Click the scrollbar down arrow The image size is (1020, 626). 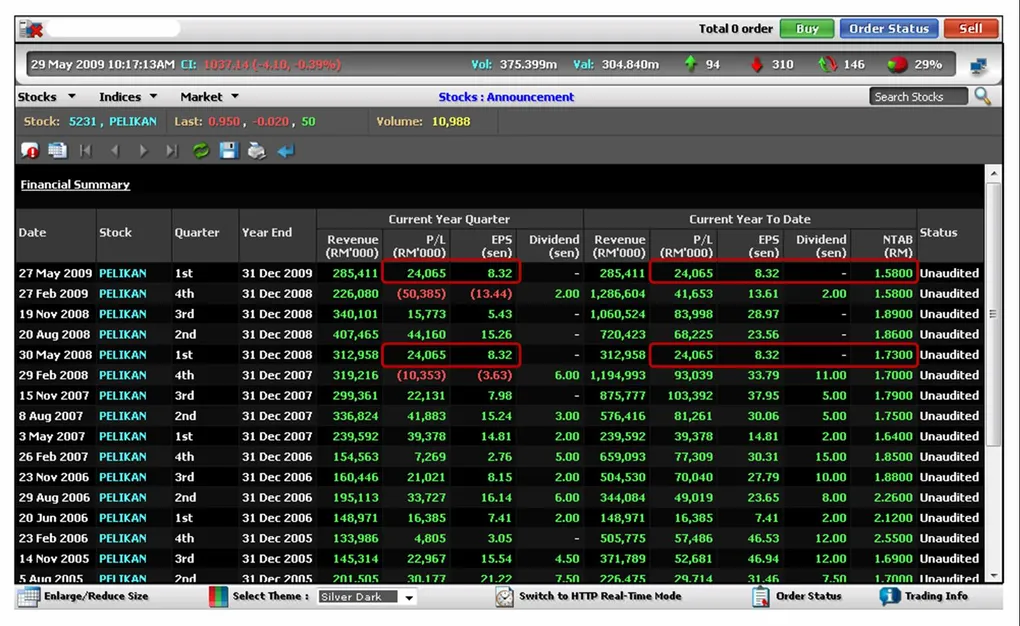point(993,577)
